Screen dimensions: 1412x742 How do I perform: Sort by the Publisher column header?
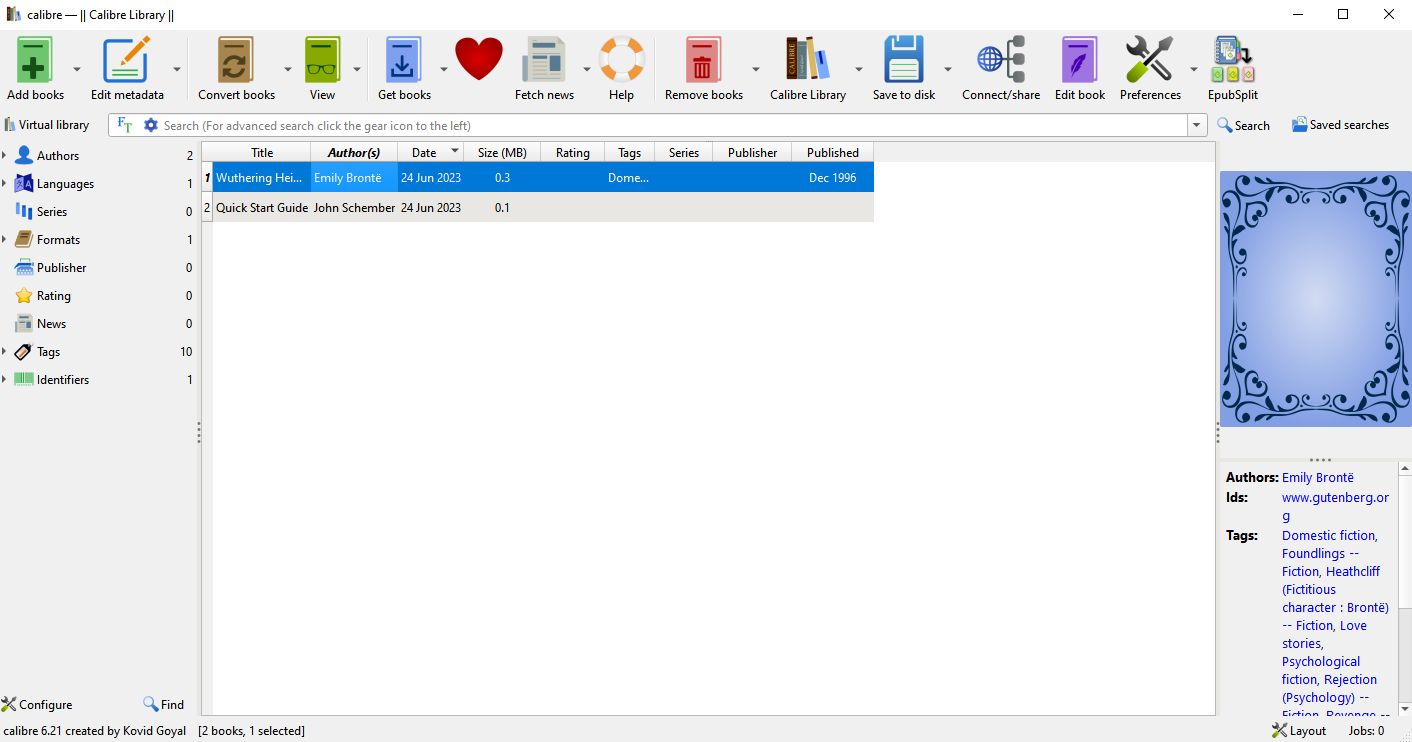pos(752,152)
